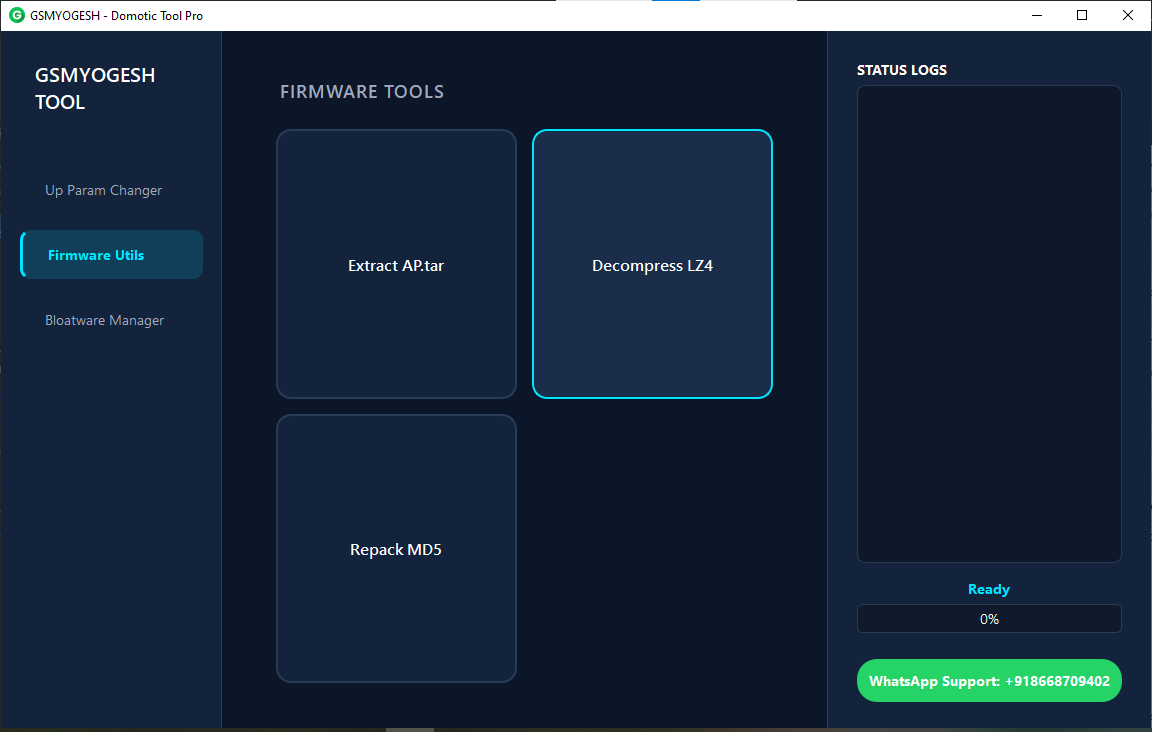Contact WhatsApp Support via the green button
Image resolution: width=1152 pixels, height=732 pixels.
(x=988, y=680)
